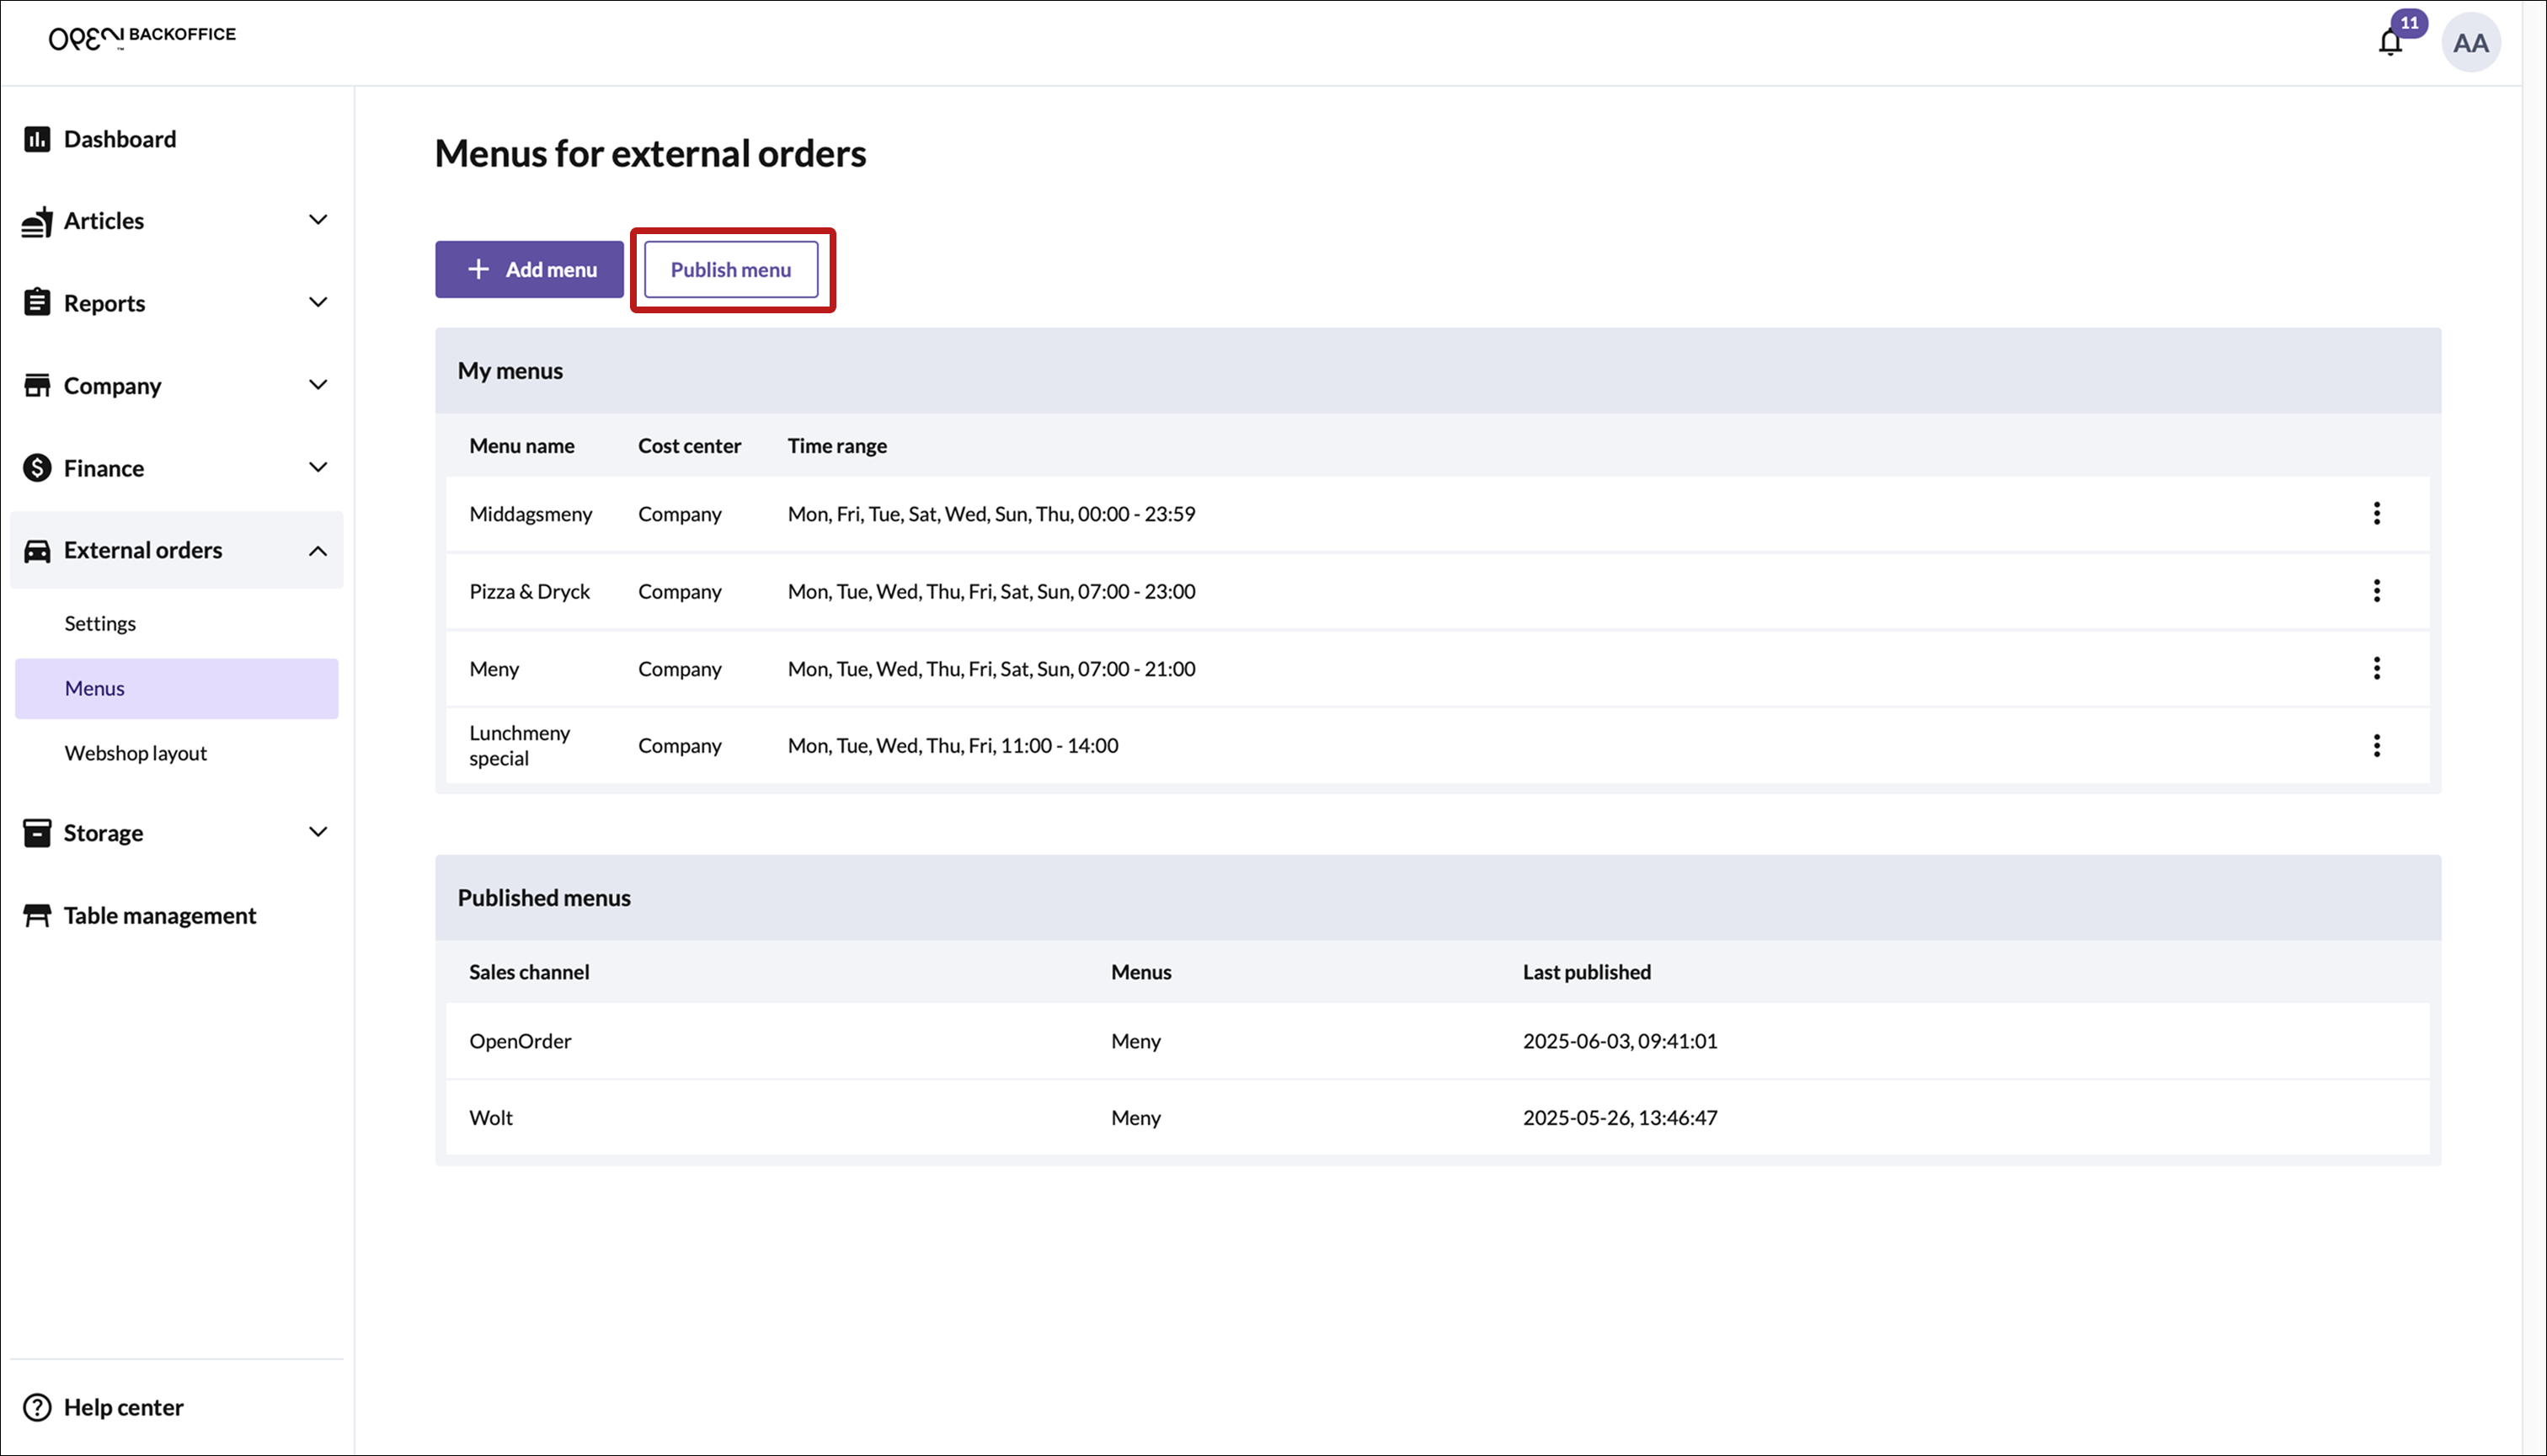Click the Cost center column header
Screen dimensions: 2547x1456
coord(689,446)
